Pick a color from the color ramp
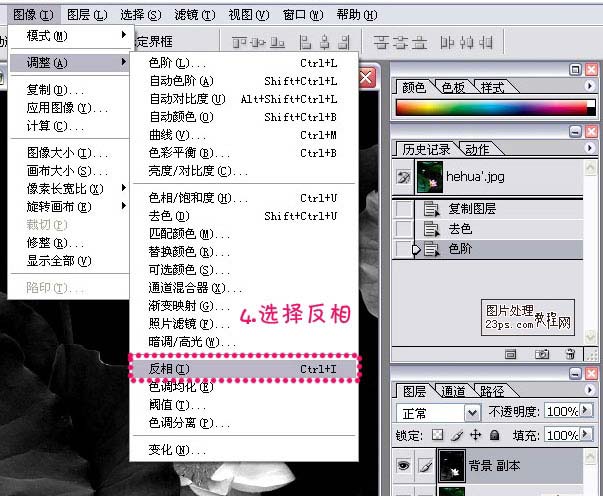The image size is (603, 496). pos(491,108)
